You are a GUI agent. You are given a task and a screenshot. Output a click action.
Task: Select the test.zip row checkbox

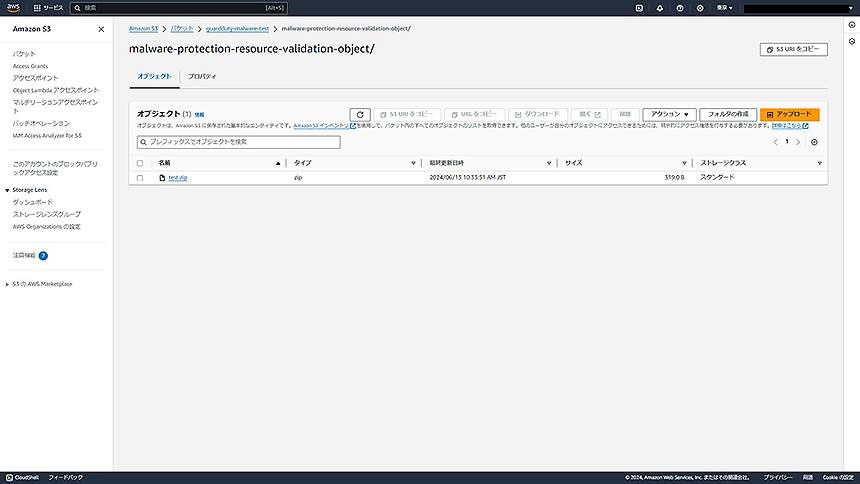pyautogui.click(x=140, y=178)
